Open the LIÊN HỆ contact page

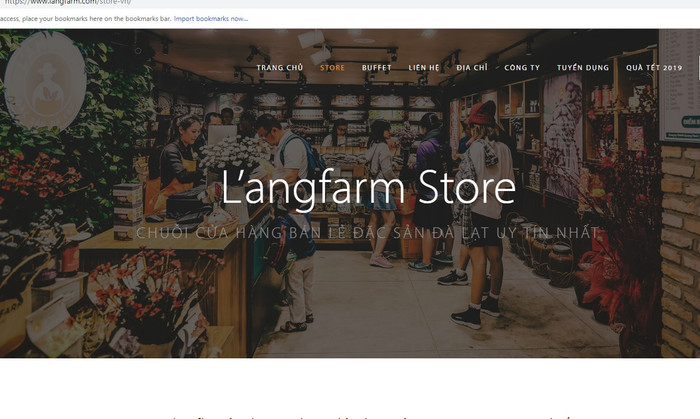tap(424, 67)
